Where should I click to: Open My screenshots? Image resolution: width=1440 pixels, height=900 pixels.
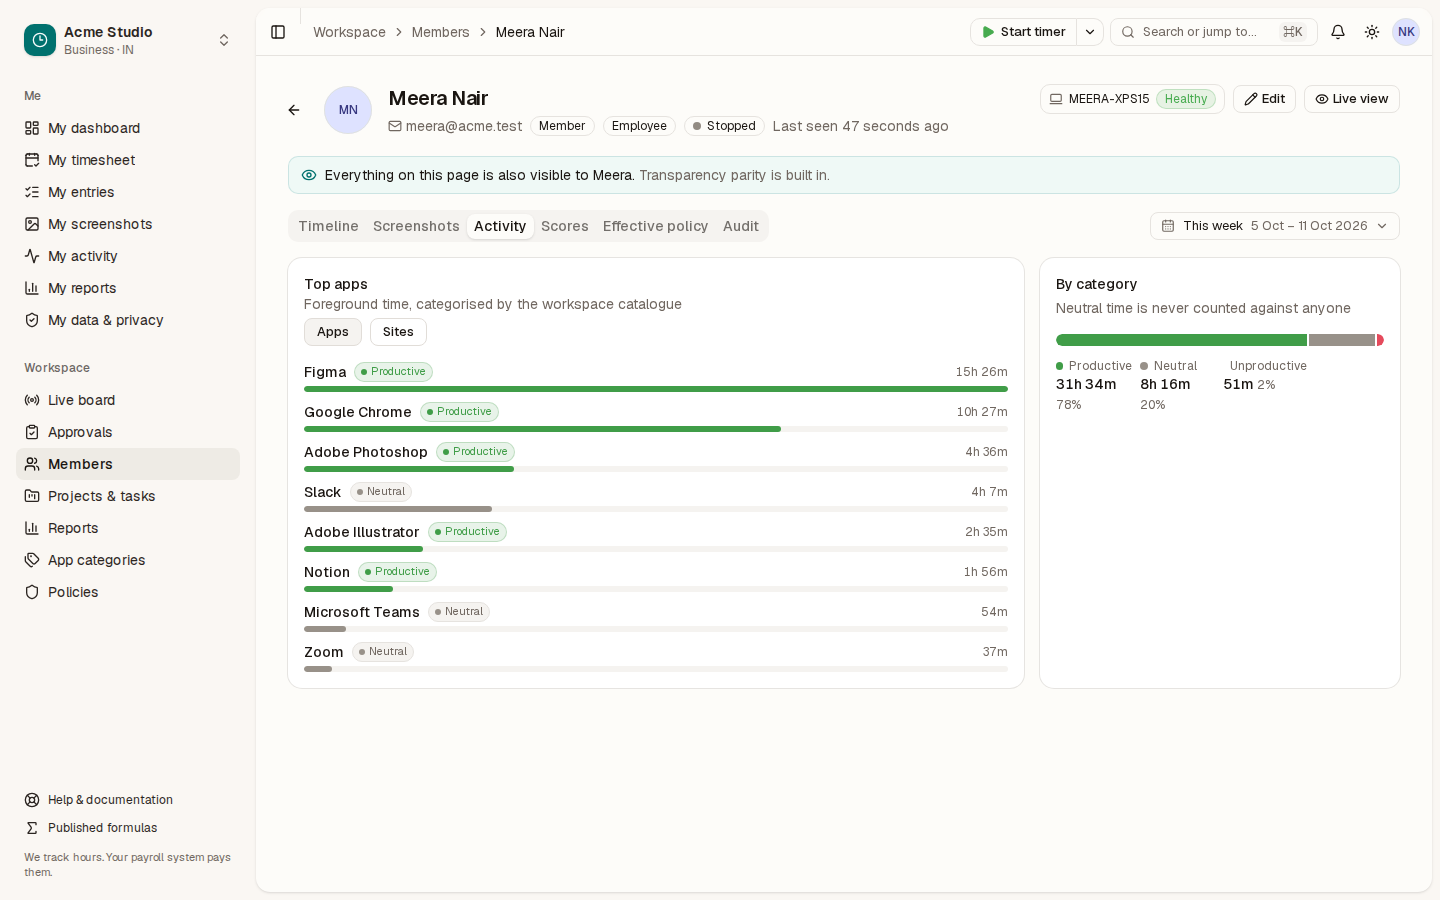128,224
